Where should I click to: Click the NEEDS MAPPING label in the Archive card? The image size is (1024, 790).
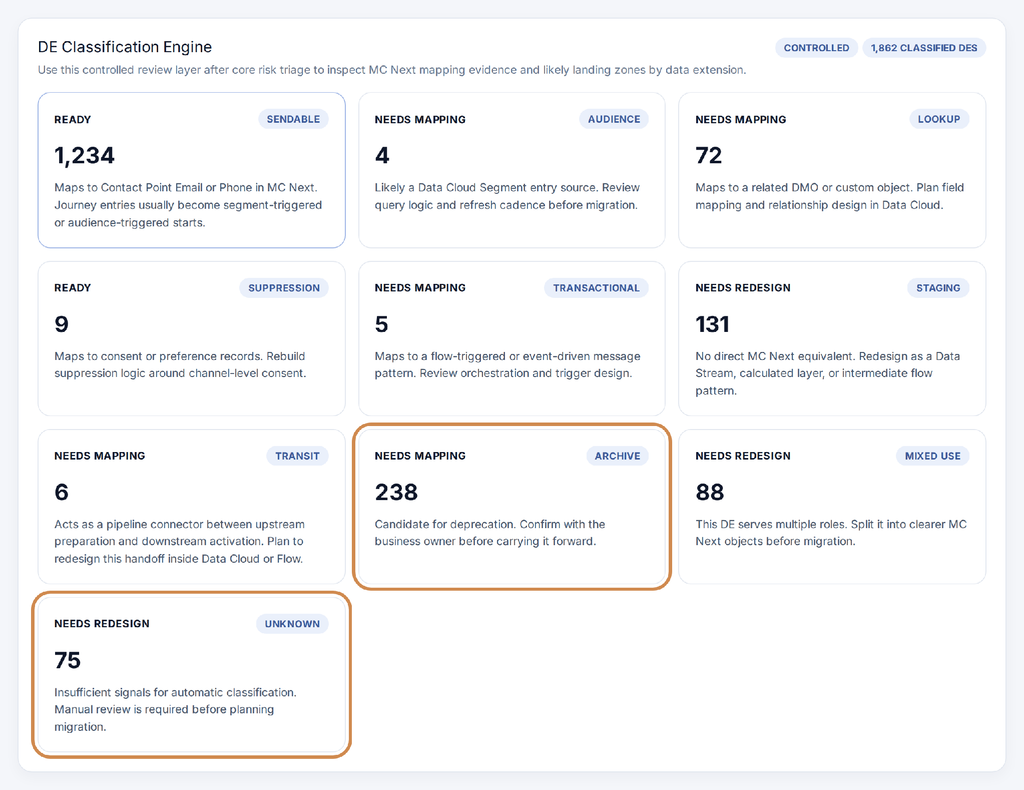(x=420, y=456)
